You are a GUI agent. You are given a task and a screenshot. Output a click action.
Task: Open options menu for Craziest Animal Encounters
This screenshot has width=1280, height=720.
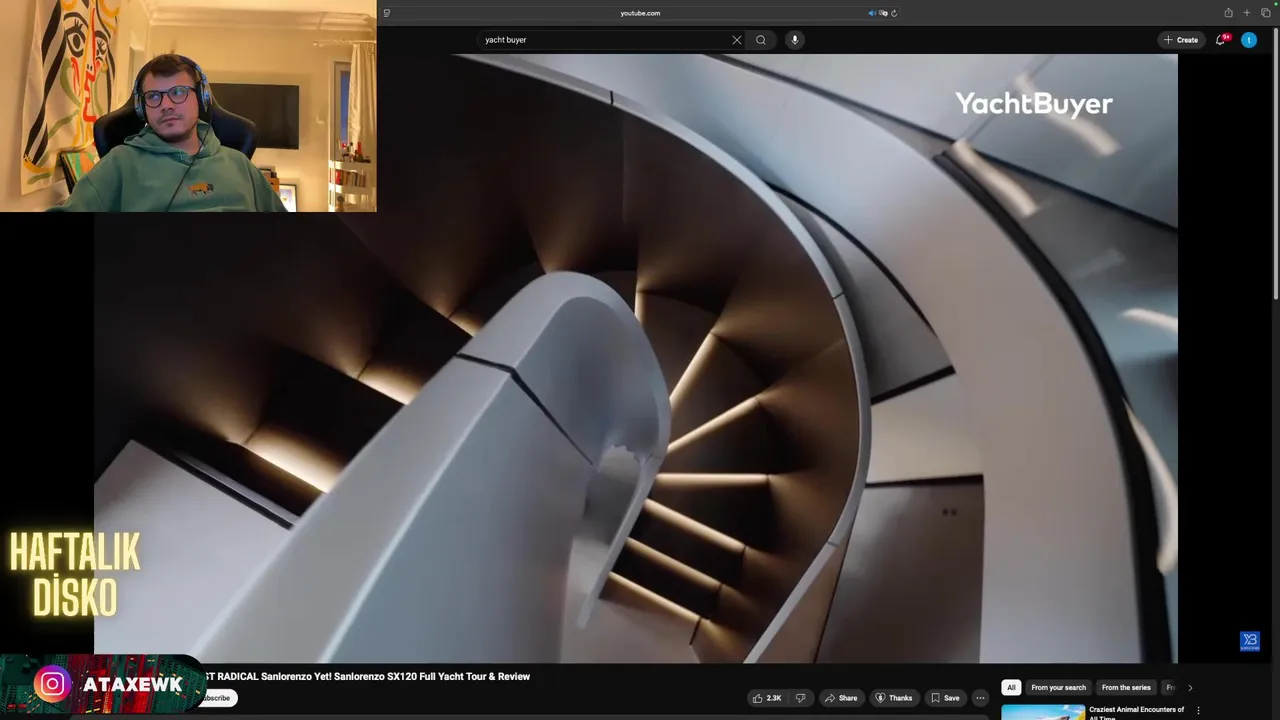(1198, 711)
